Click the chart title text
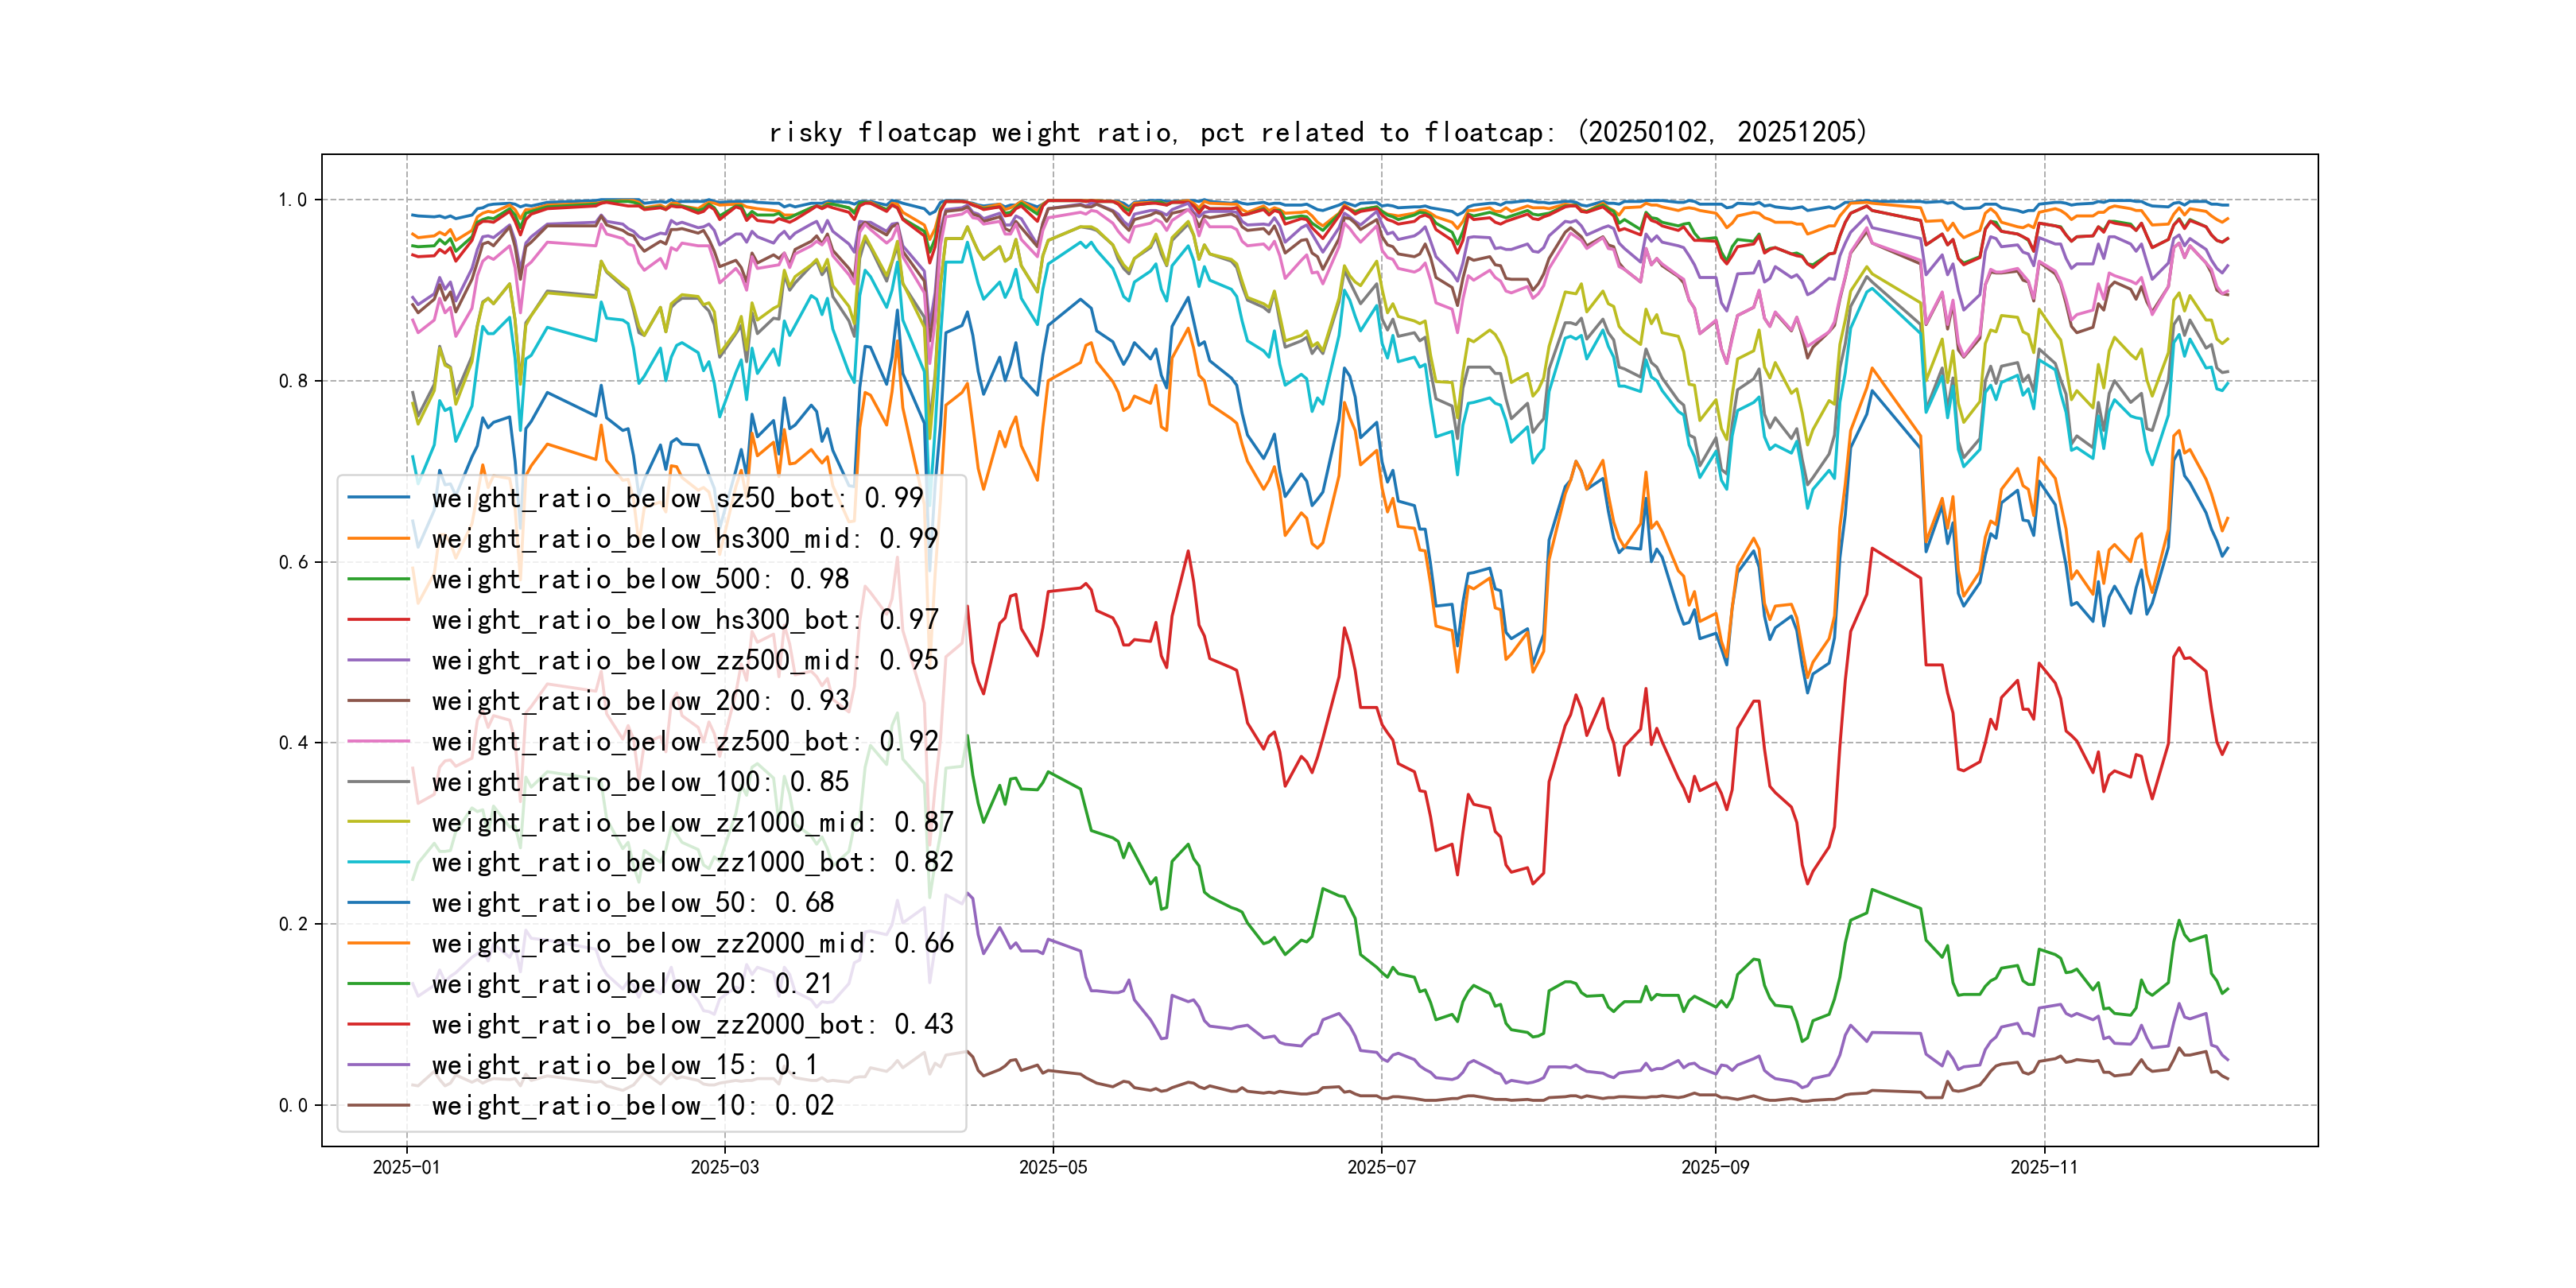This screenshot has height=1288, width=2576. pos(1317,132)
